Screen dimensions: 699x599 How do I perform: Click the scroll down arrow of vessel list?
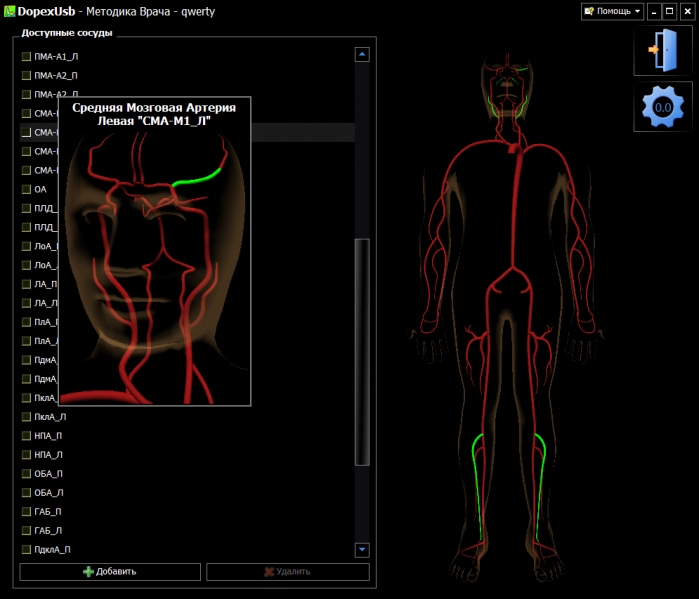[362, 549]
